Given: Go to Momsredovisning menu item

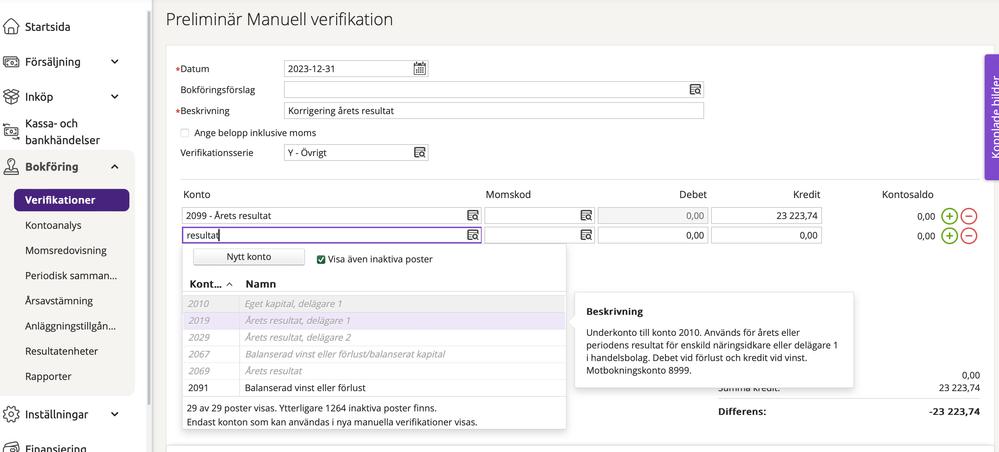Looking at the screenshot, I should [66, 251].
